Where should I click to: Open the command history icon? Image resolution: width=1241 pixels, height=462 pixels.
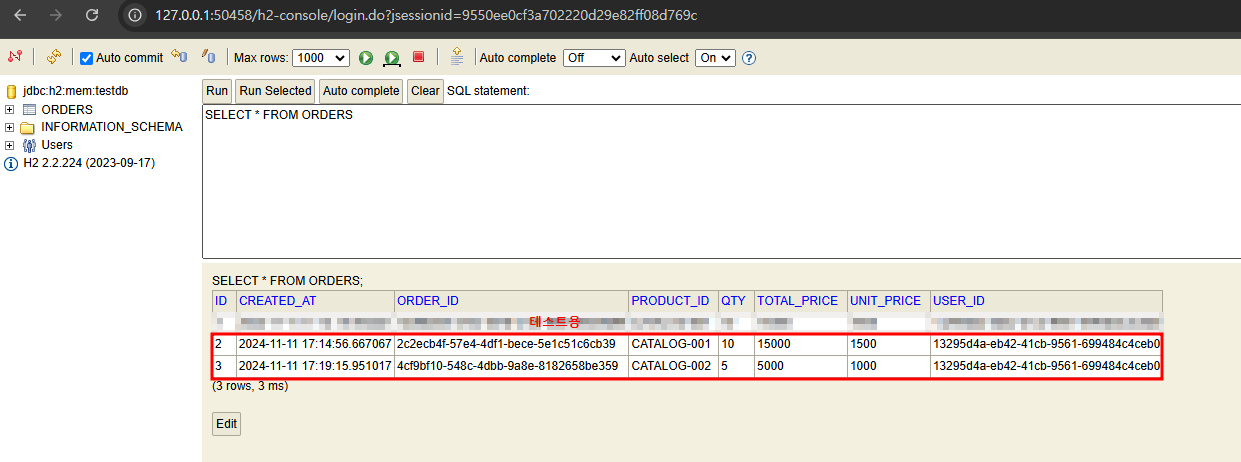457,57
